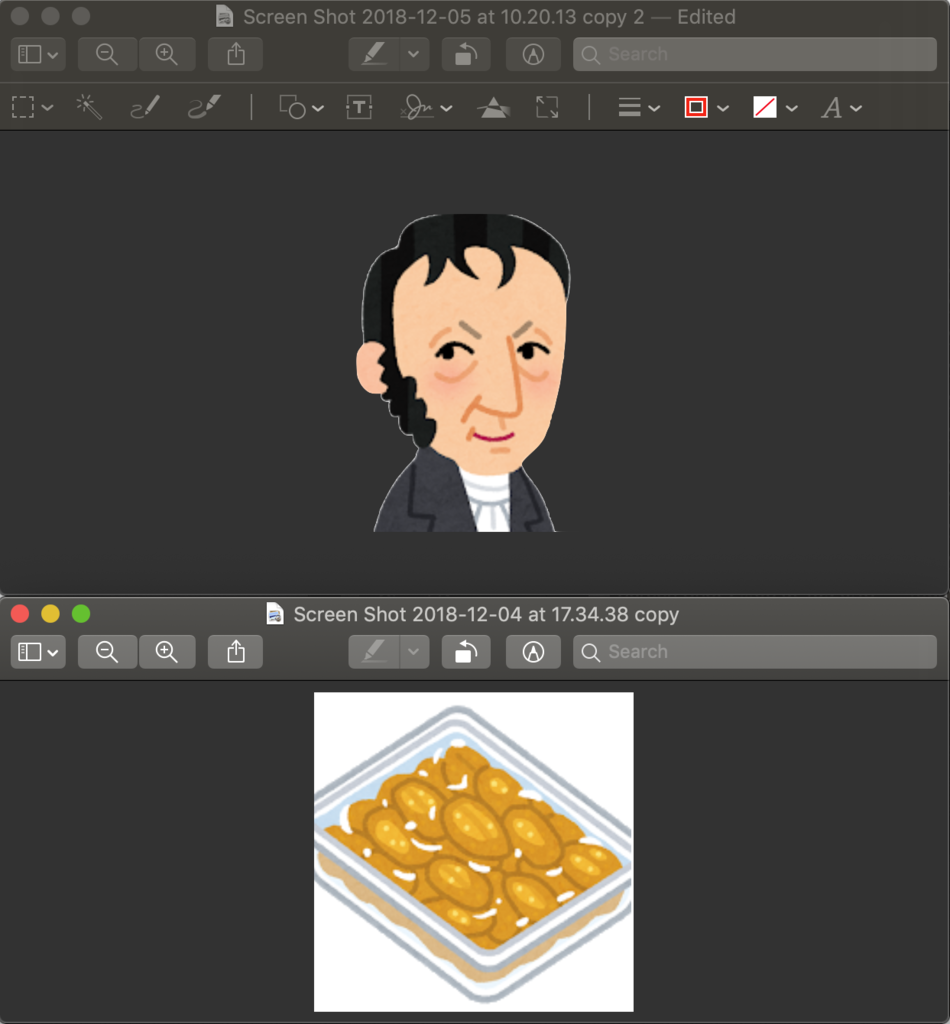This screenshot has height=1024, width=950.
Task: Zoom in within the bottom Preview window
Action: click(166, 652)
